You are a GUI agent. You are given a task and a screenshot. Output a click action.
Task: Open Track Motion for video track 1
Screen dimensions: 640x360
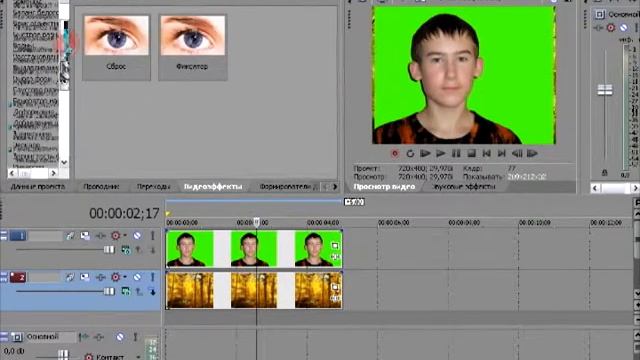point(85,236)
